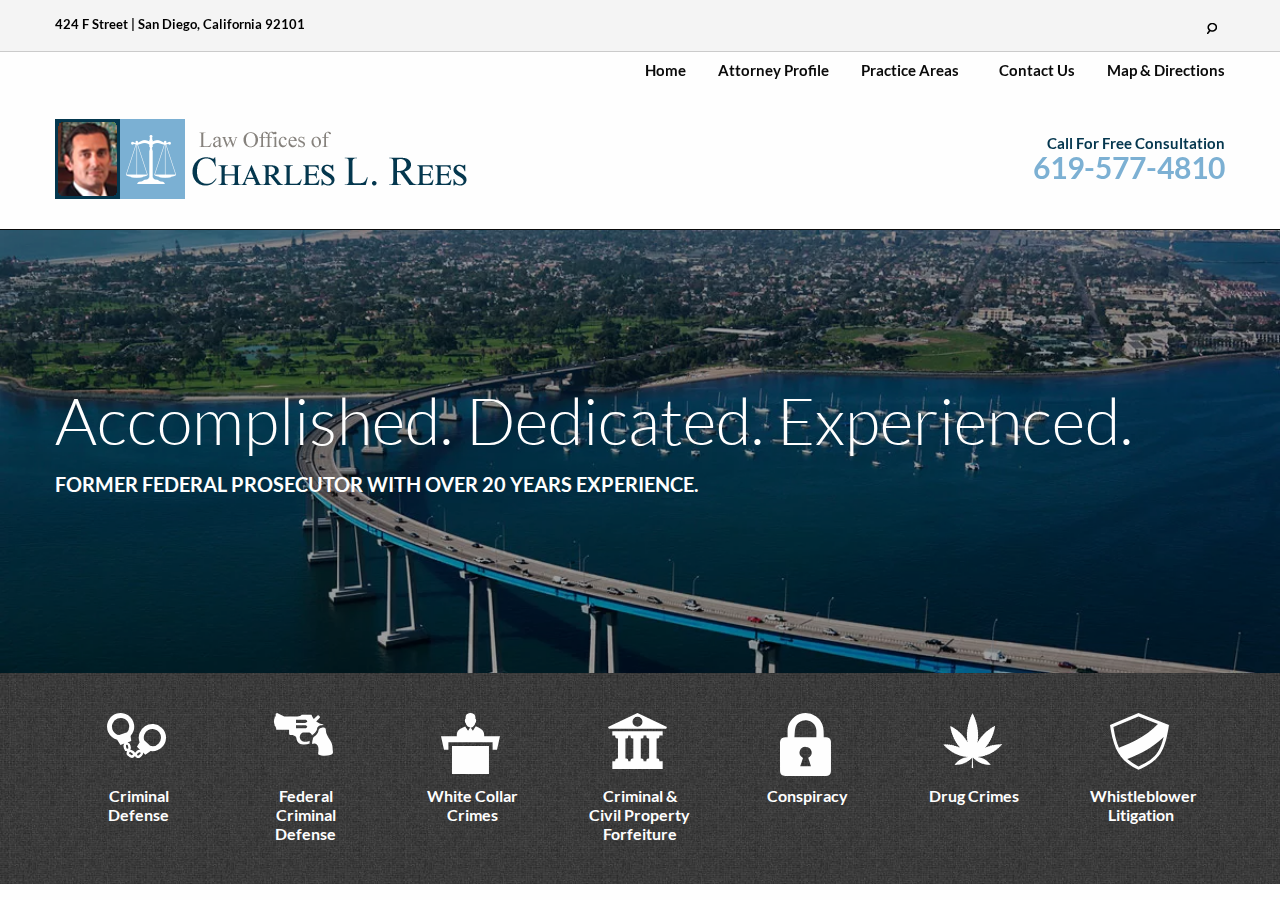The width and height of the screenshot is (1280, 900).
Task: Open Criminal & Civil Property Forfeiture link
Action: (639, 815)
